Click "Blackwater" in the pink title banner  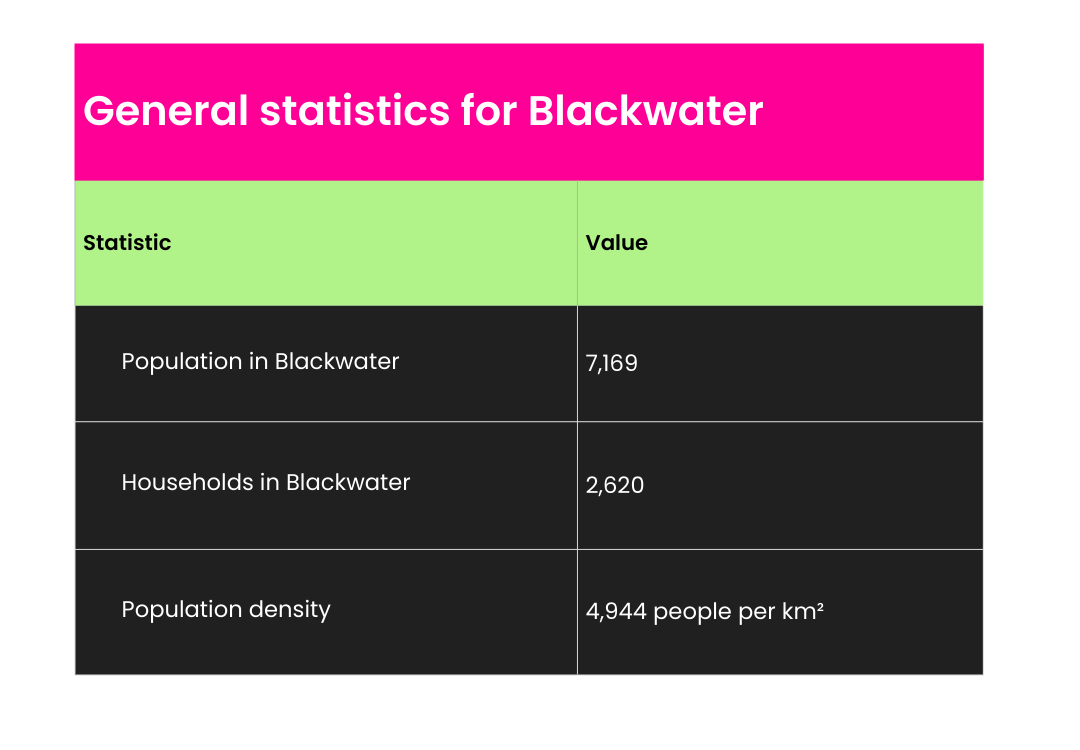(646, 111)
